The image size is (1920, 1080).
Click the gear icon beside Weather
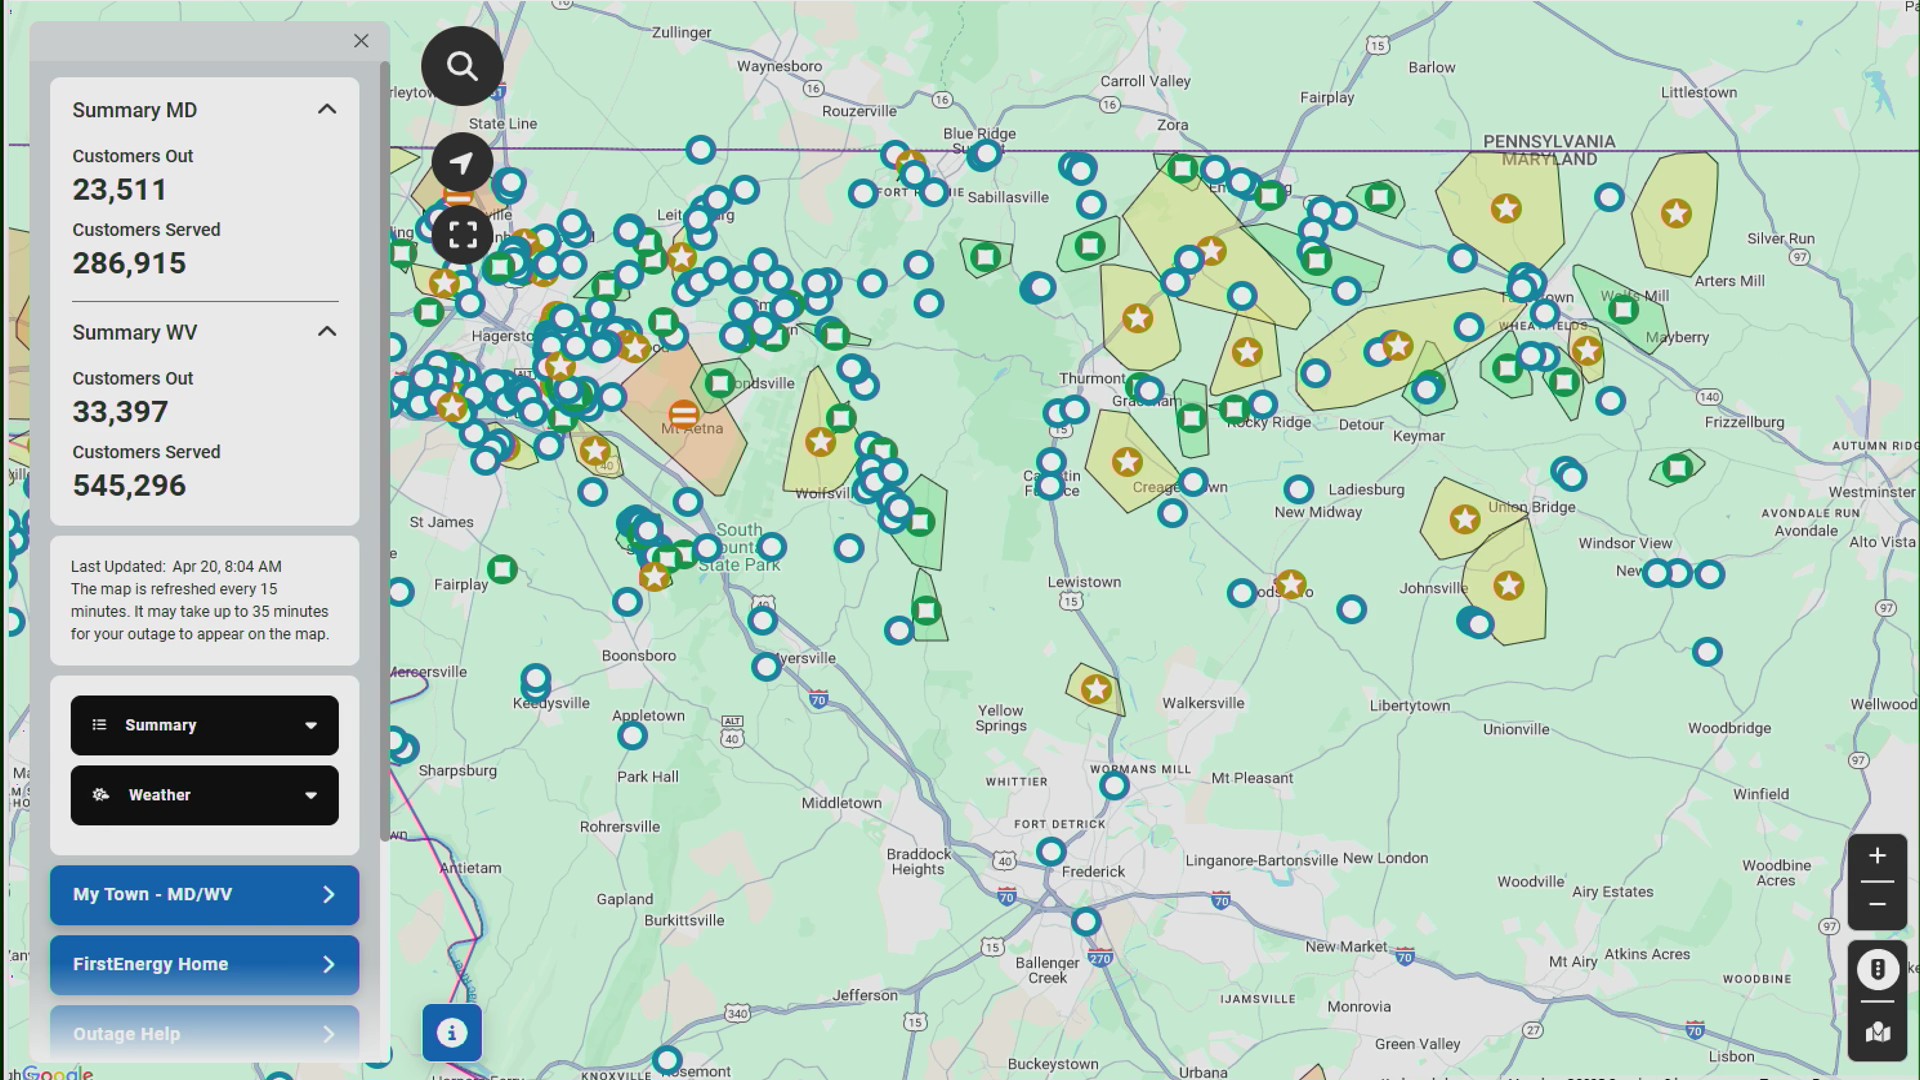(100, 795)
